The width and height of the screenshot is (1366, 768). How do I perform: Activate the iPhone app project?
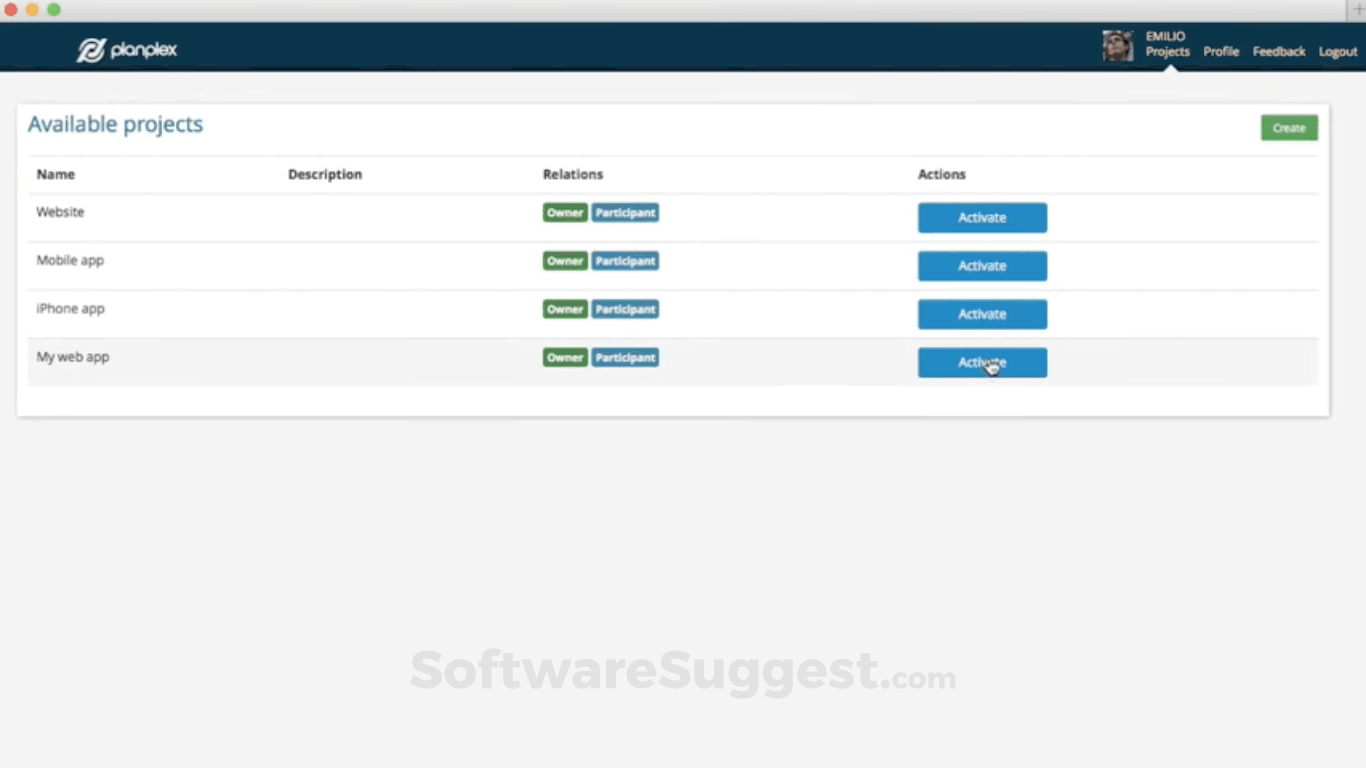click(982, 314)
